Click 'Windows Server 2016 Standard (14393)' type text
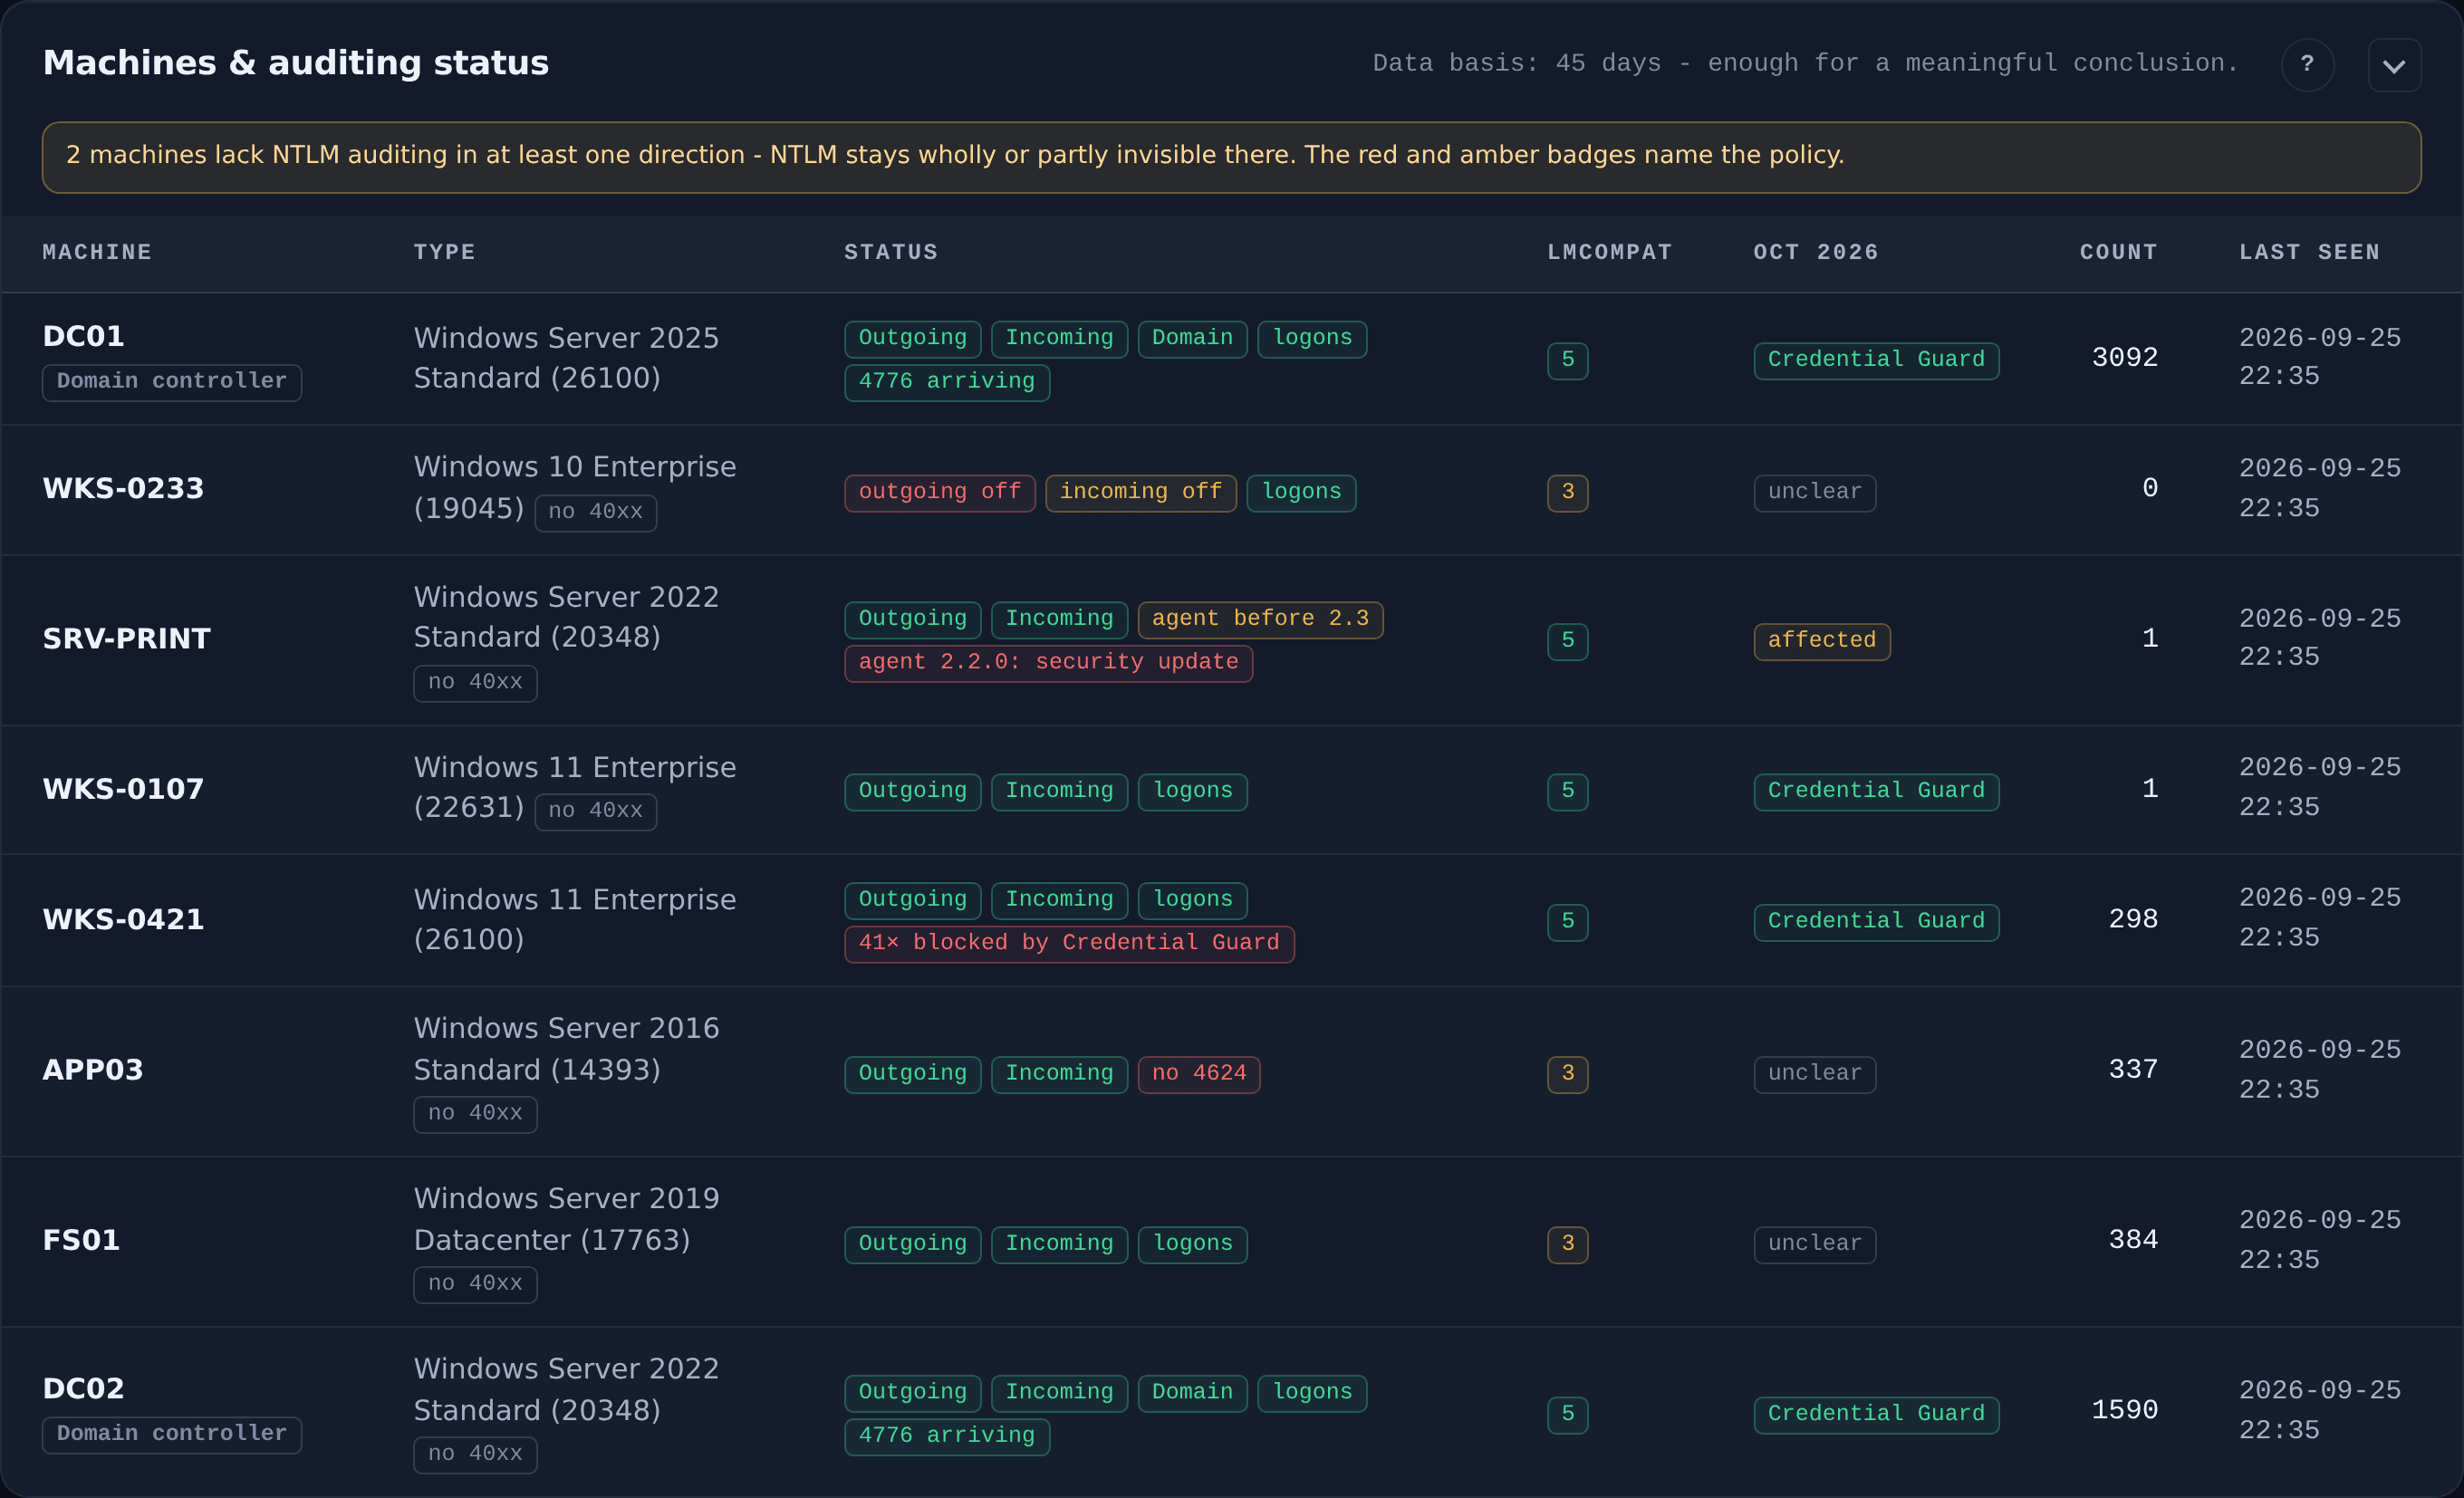Screen dimensions: 2464x1498 click(x=566, y=1049)
